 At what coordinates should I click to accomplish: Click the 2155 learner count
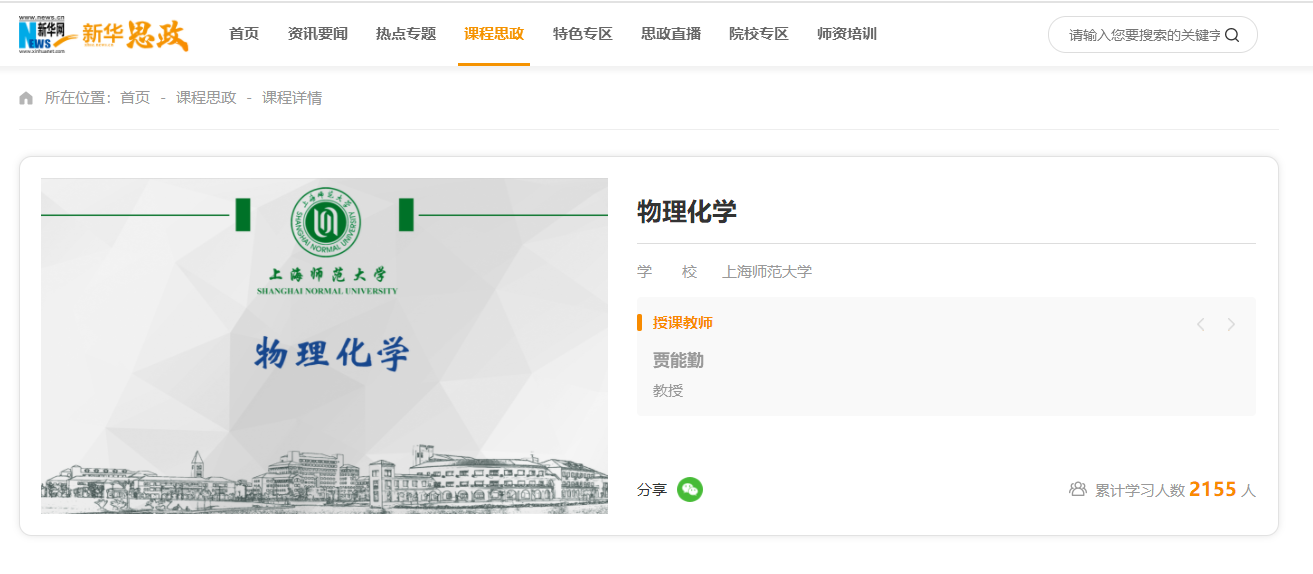coord(1213,489)
